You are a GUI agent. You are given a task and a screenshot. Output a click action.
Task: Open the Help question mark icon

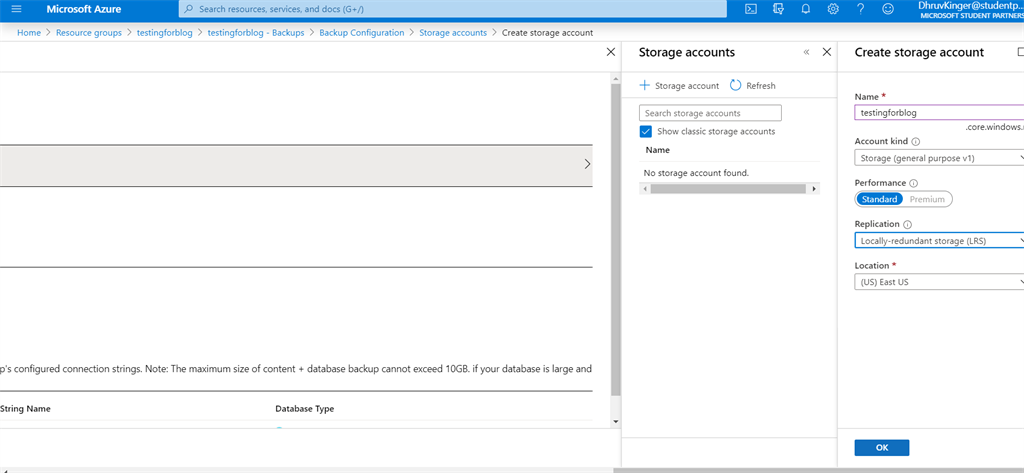tap(860, 9)
